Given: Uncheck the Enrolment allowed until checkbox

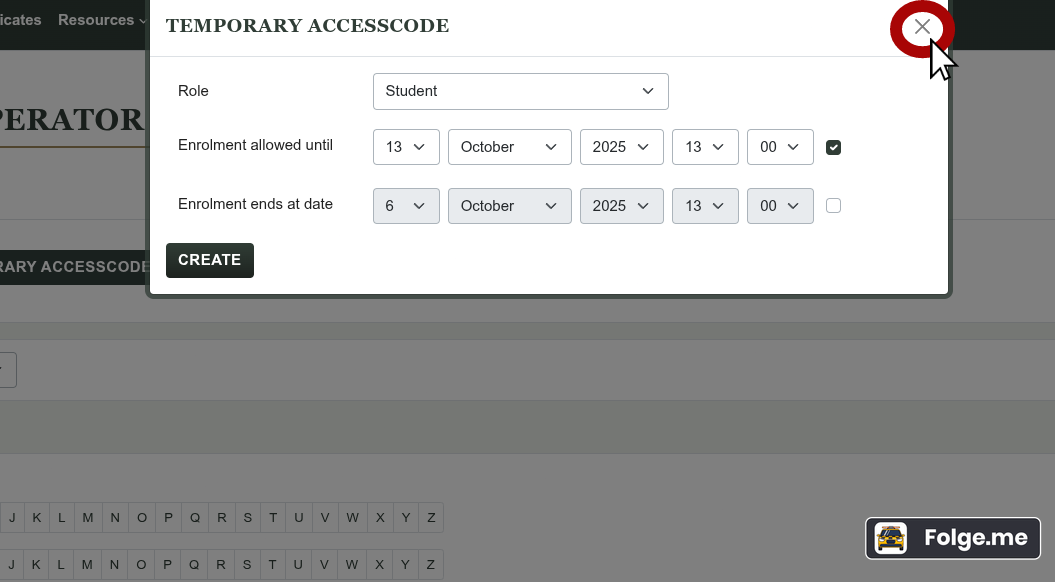Looking at the screenshot, I should (x=833, y=148).
